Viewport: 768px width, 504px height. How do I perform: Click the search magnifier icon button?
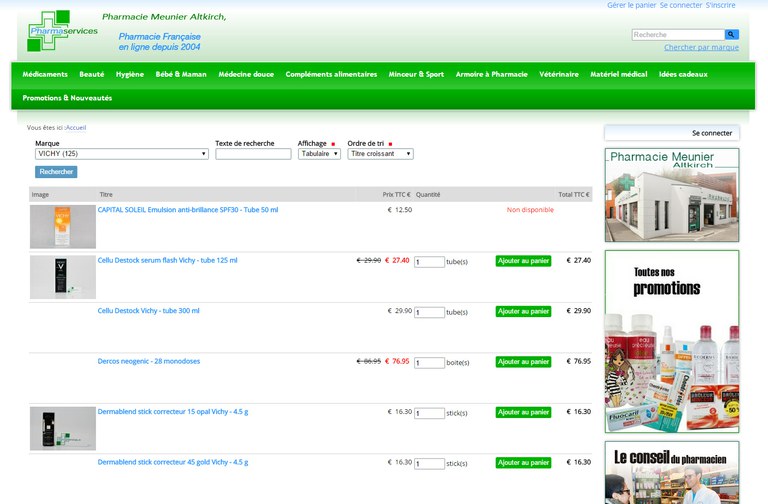pos(732,35)
